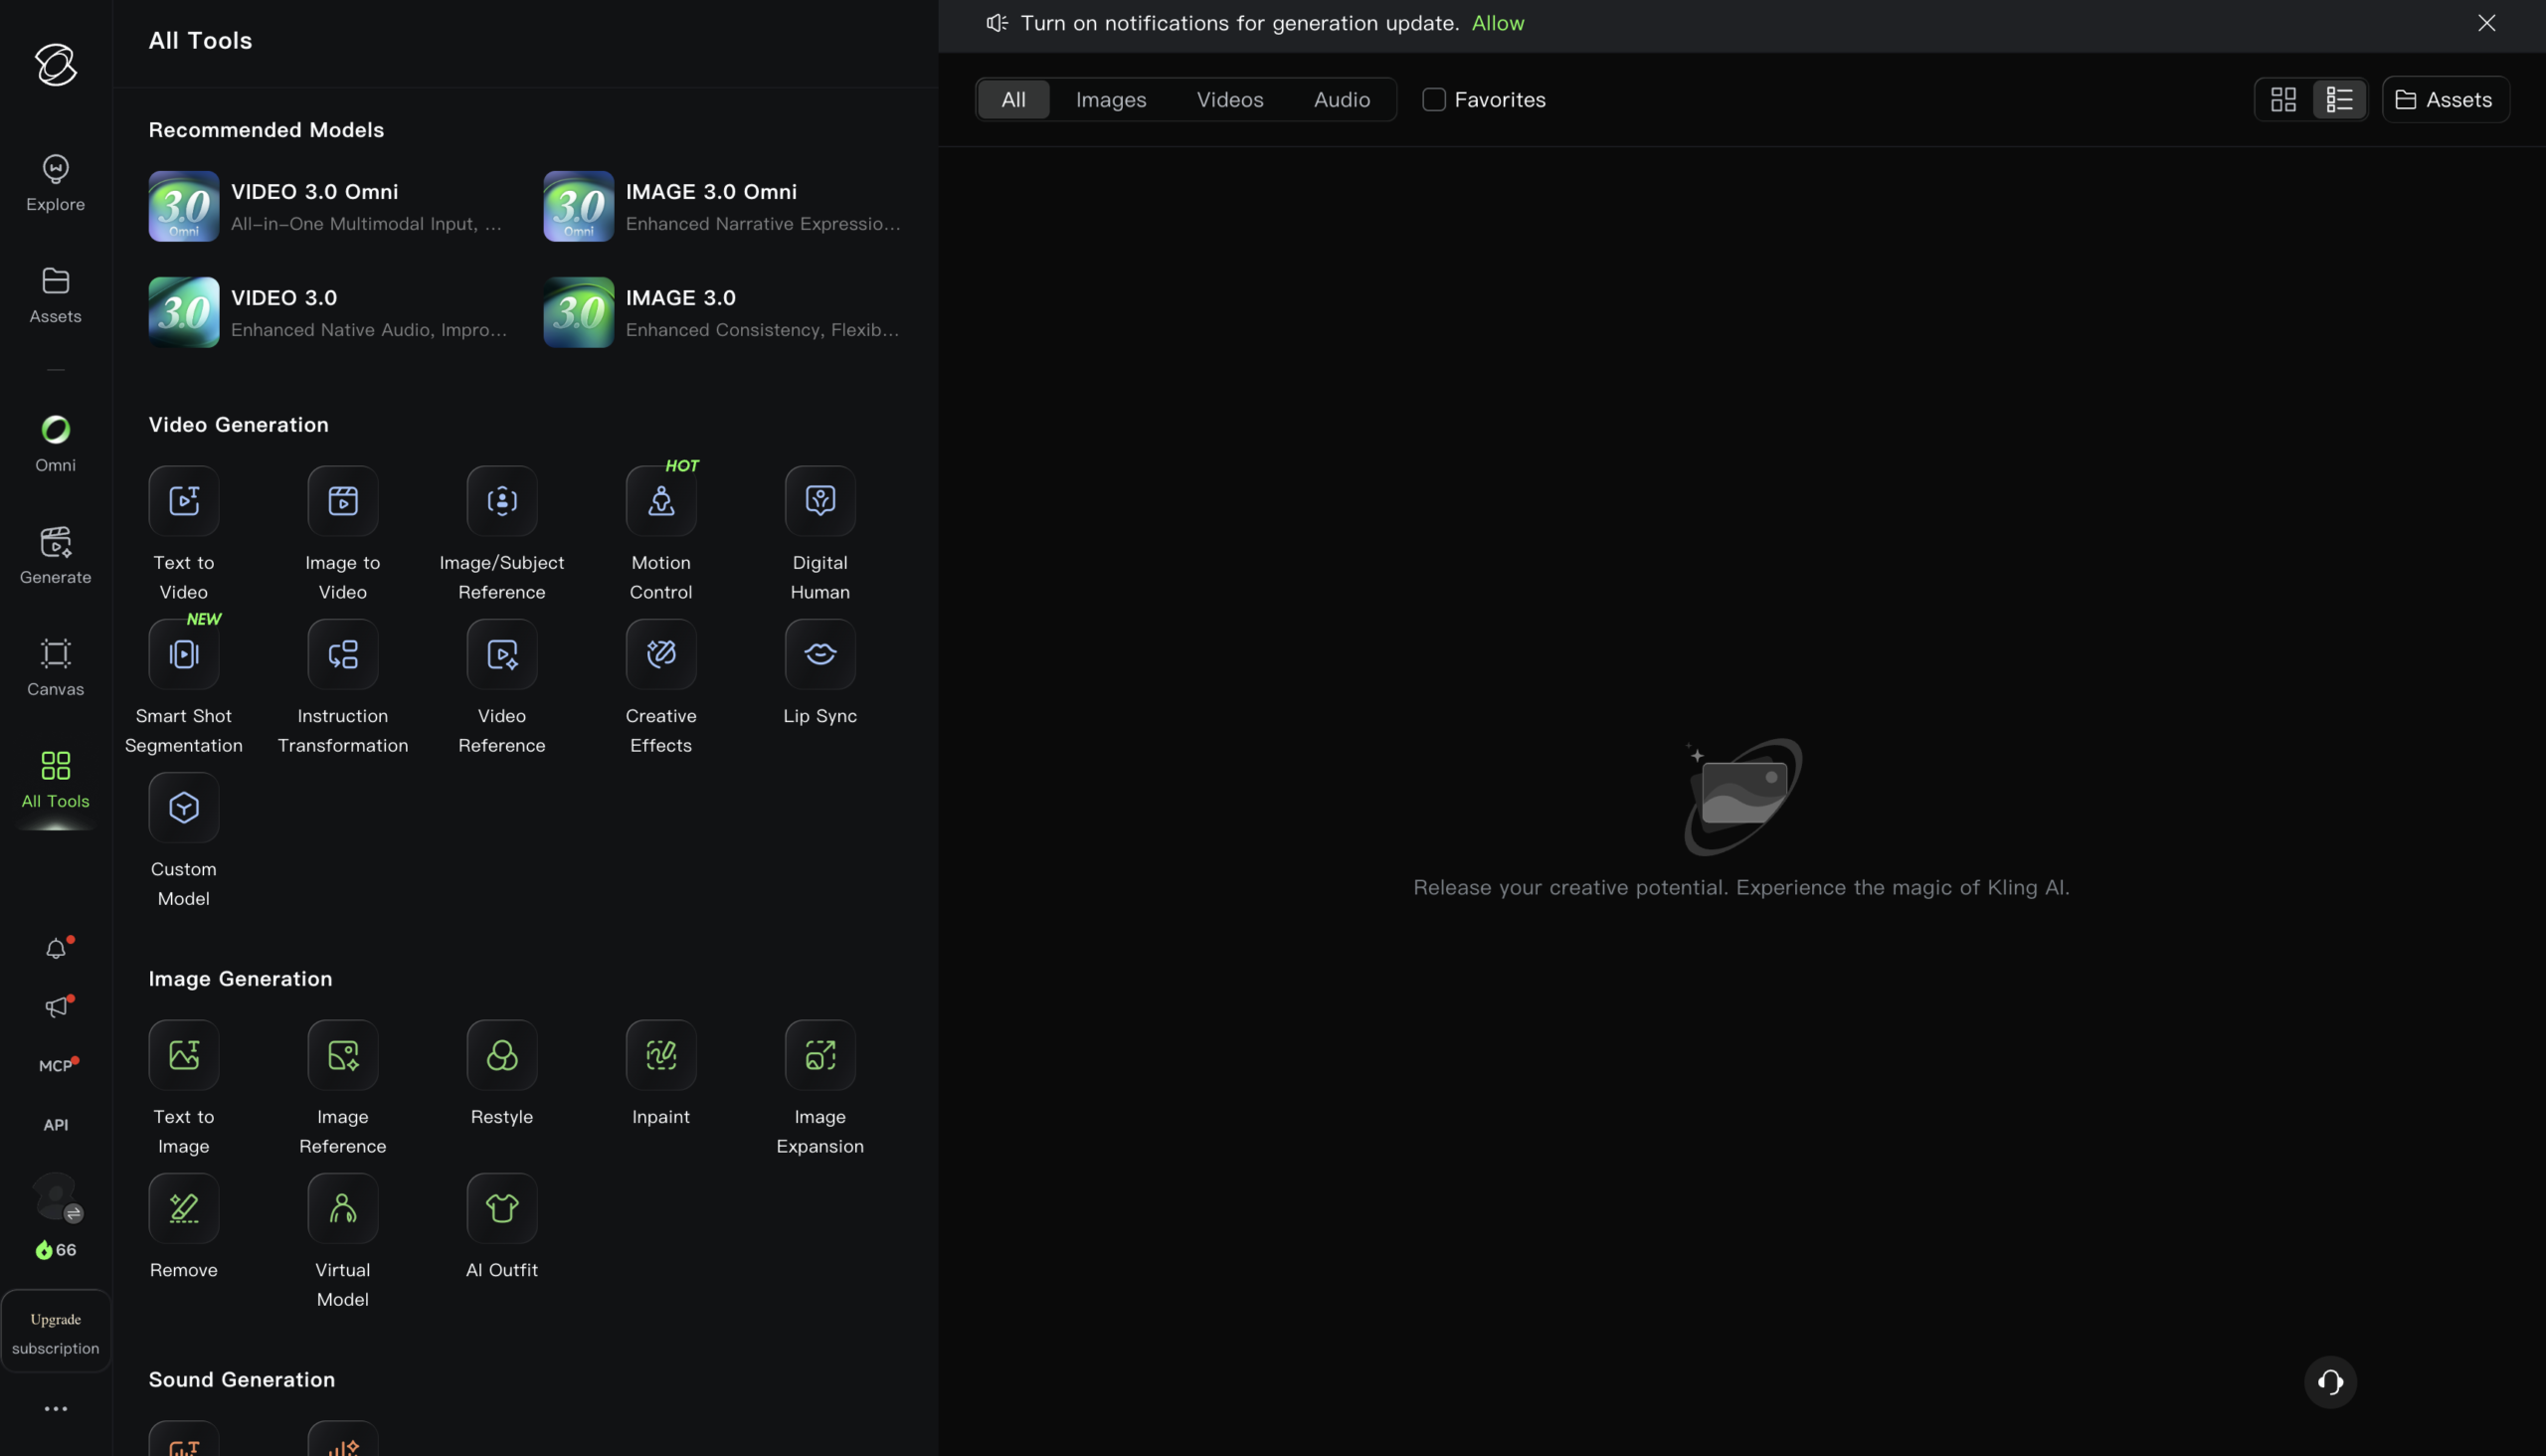
Task: Click the Assets folder button
Action: point(2445,99)
